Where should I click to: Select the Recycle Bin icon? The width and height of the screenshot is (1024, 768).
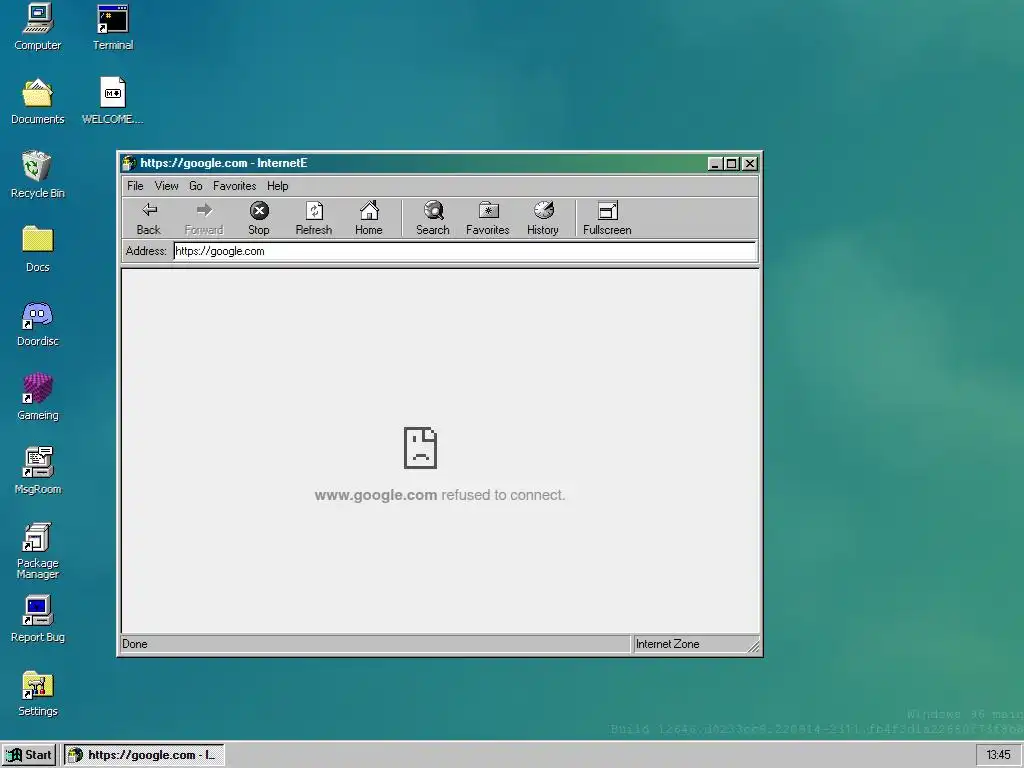[38, 175]
